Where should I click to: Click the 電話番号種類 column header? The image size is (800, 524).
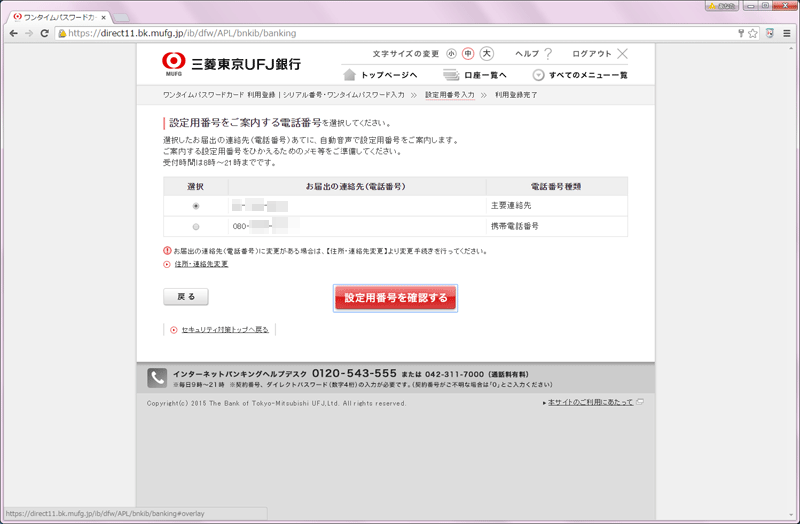click(557, 187)
